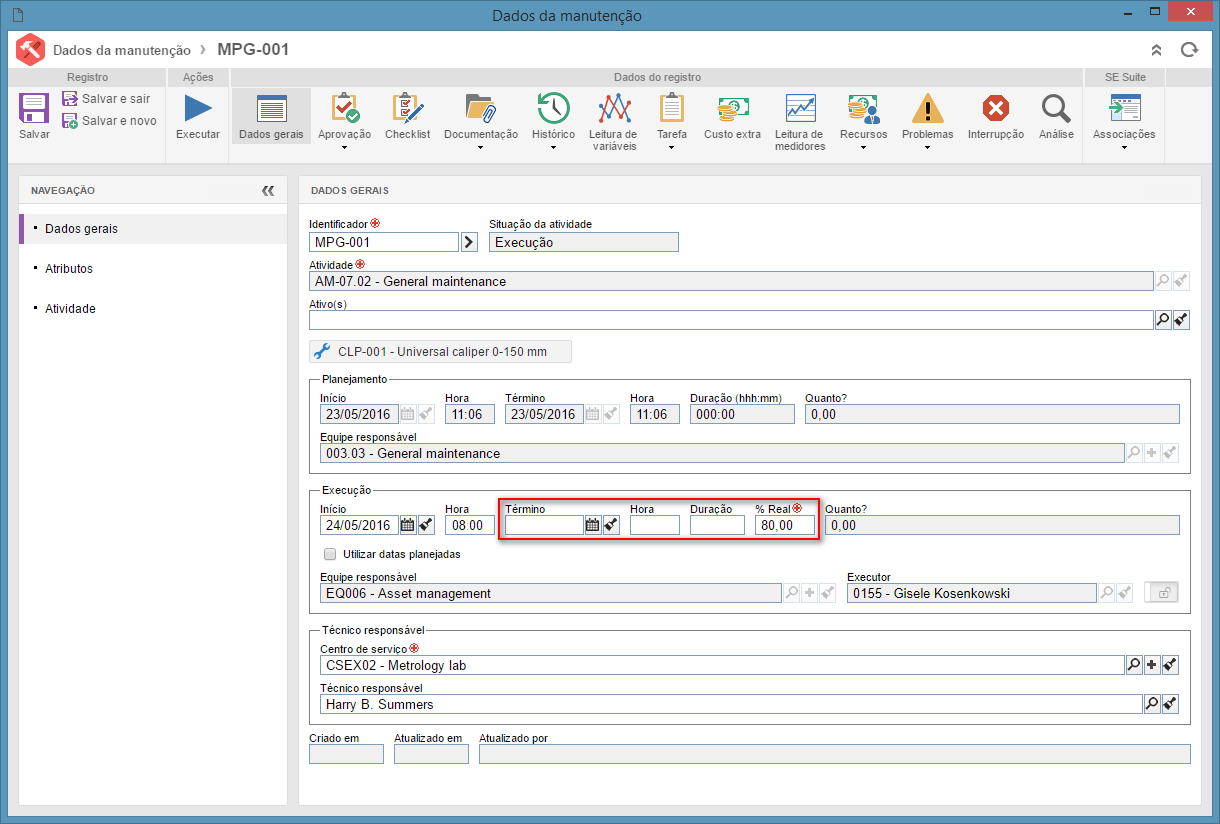This screenshot has width=1220, height=824.
Task: Open the Custo extra money icon
Action: coord(732,108)
